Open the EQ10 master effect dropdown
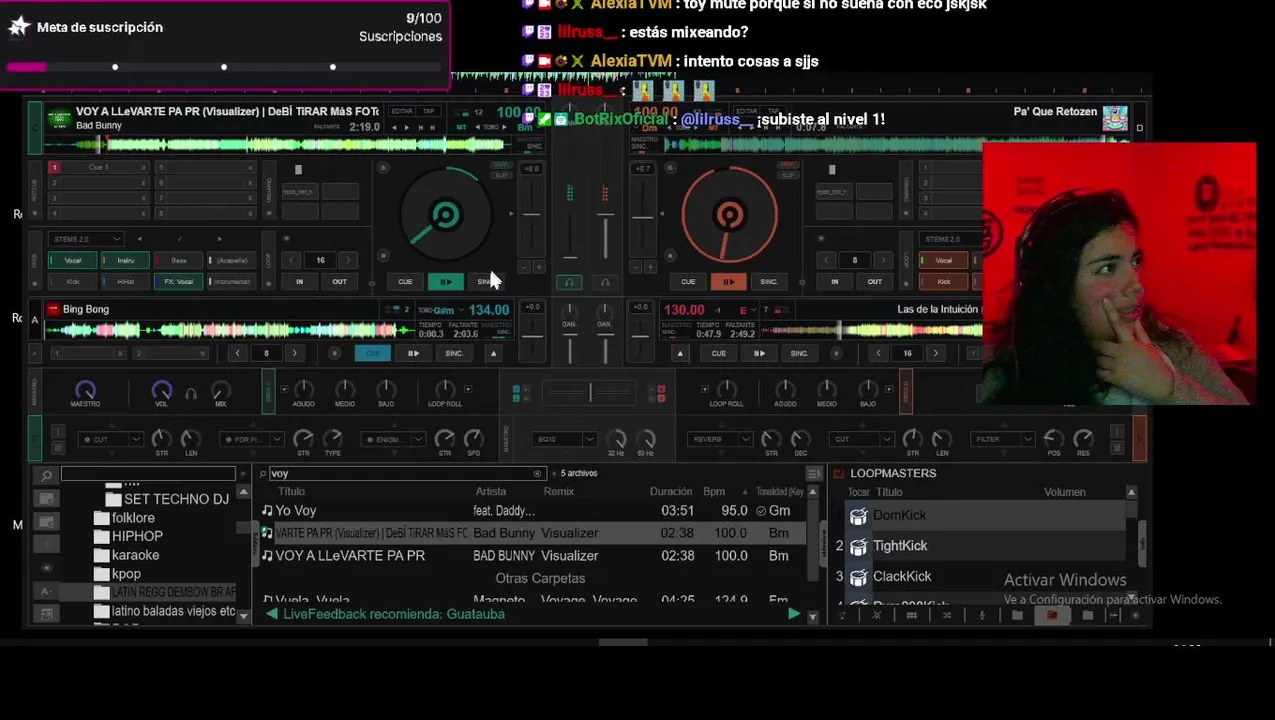The height and width of the screenshot is (720, 1275). 565,439
